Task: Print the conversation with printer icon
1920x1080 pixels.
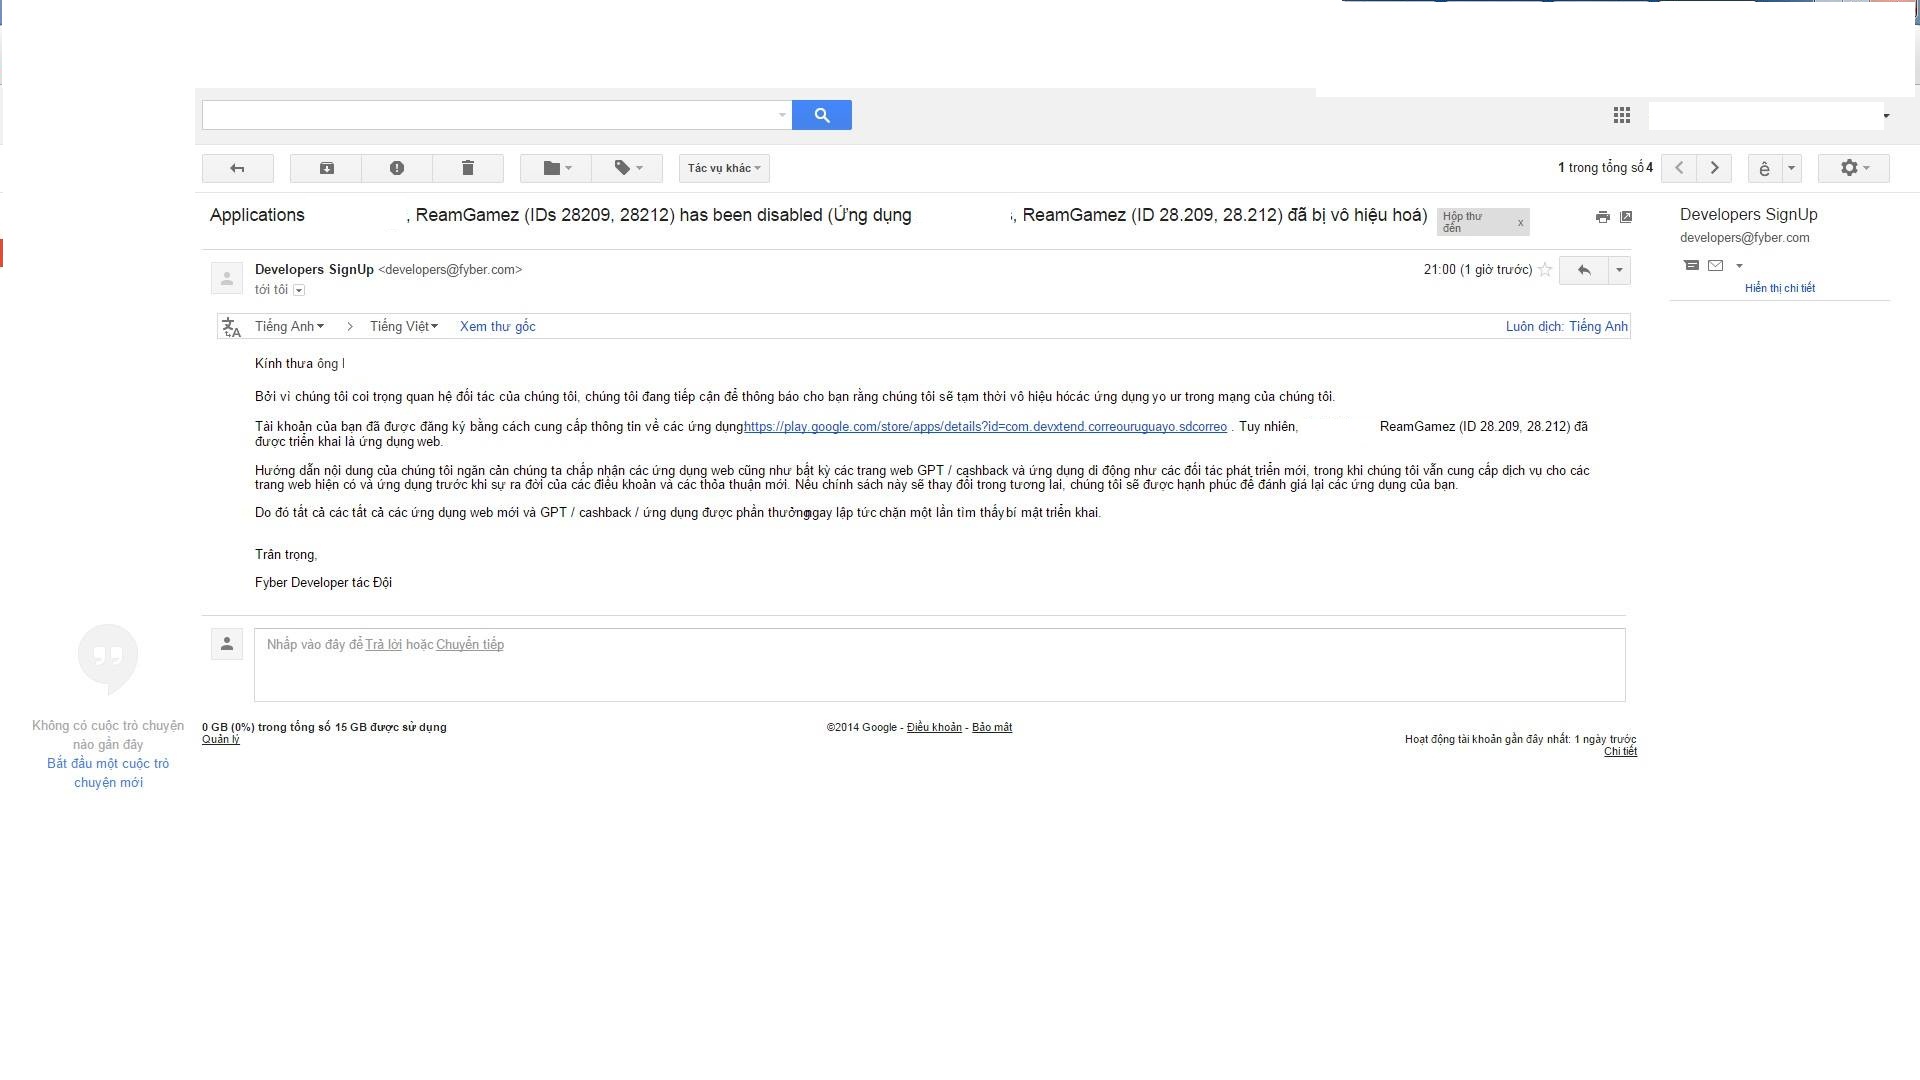Action: 1602,217
